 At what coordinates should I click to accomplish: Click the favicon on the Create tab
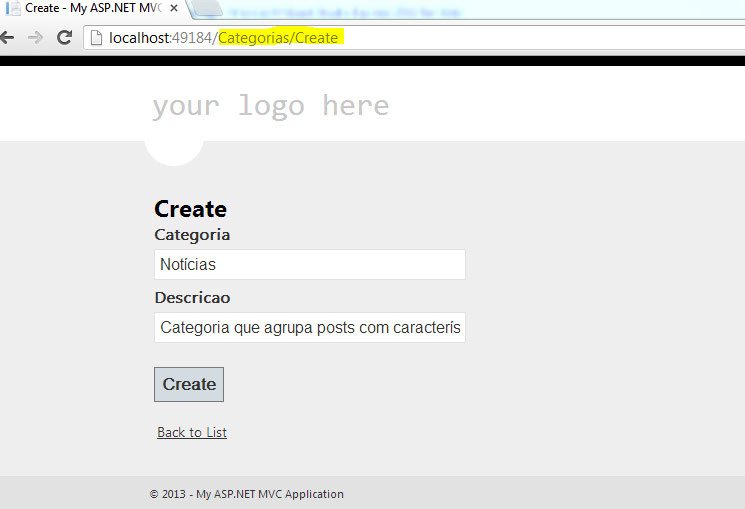tap(13, 8)
